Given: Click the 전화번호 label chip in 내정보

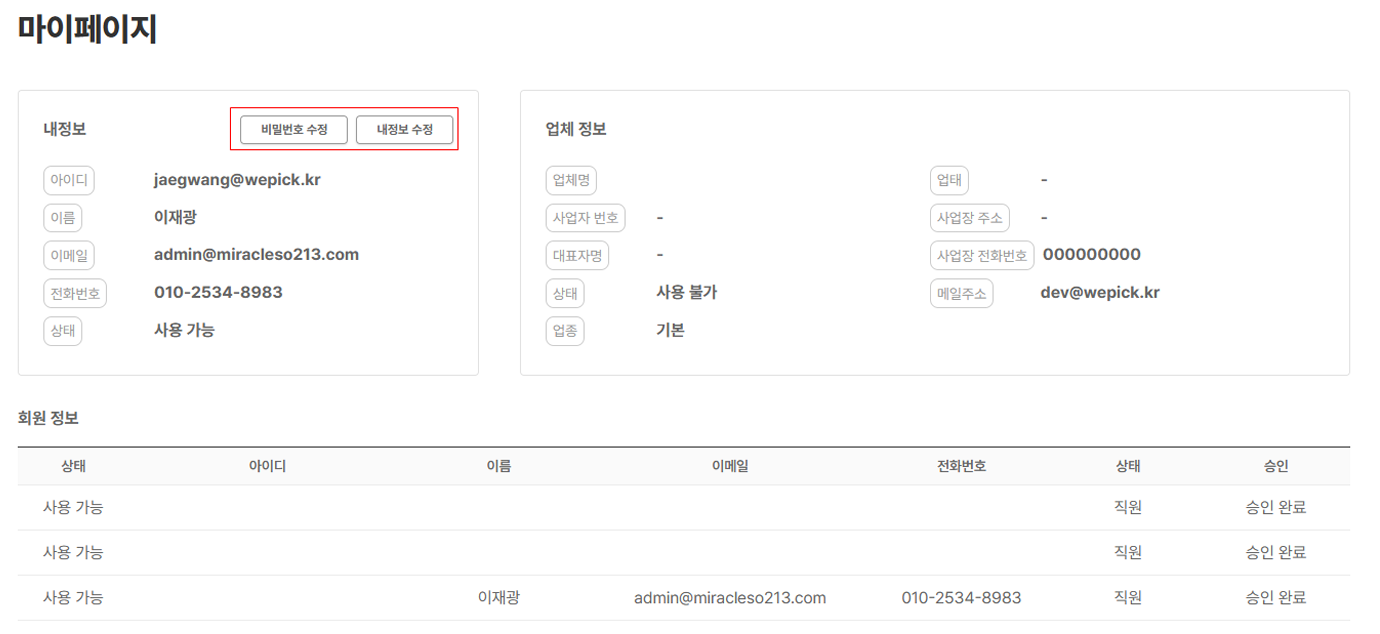Looking at the screenshot, I should point(75,293).
